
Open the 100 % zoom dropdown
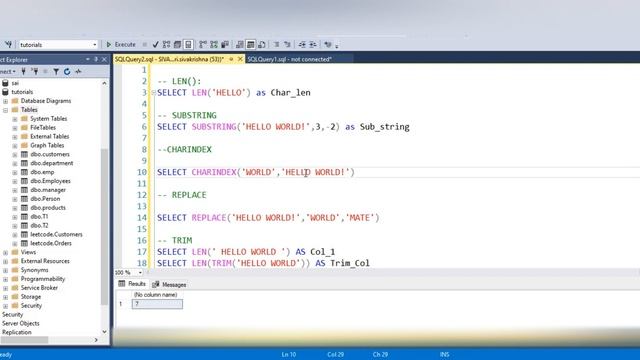140,272
